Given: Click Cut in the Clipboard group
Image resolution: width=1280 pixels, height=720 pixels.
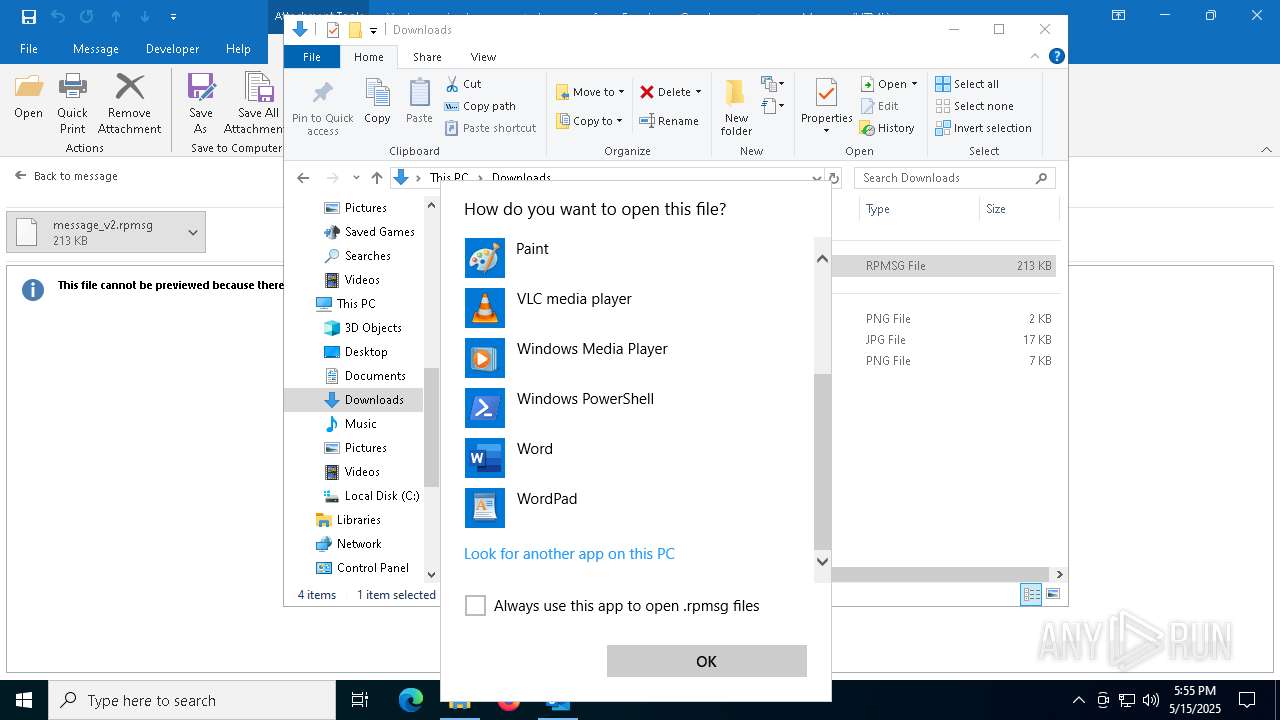Looking at the screenshot, I should pyautogui.click(x=464, y=84).
